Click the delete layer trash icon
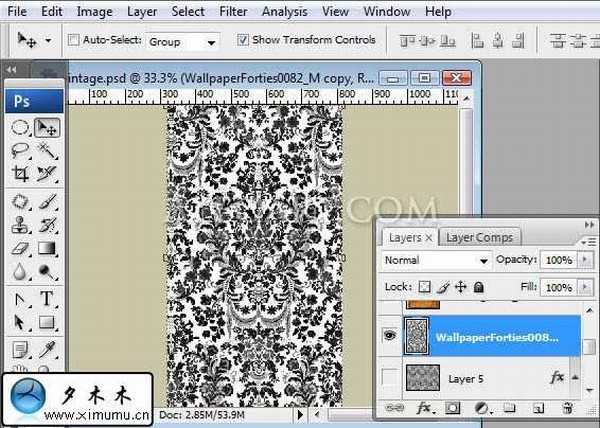600x428 pixels. [568, 408]
